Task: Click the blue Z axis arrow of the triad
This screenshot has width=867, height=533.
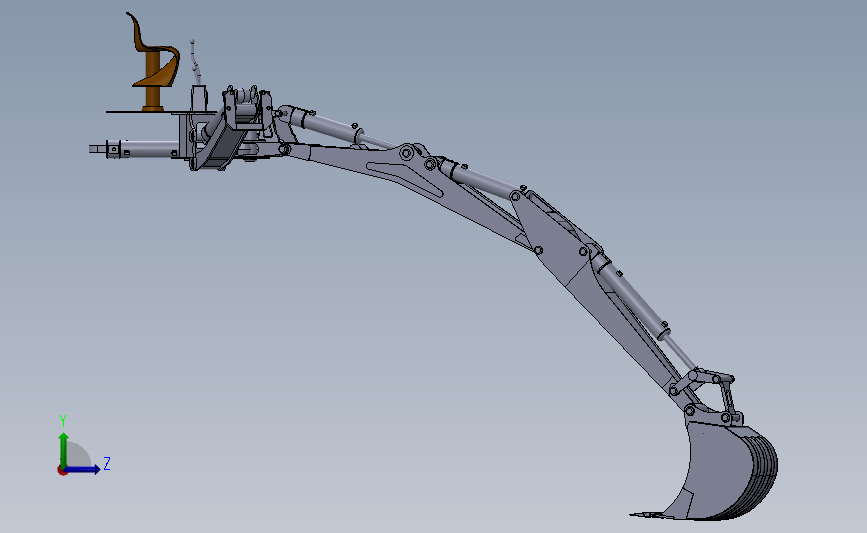Action: point(83,469)
